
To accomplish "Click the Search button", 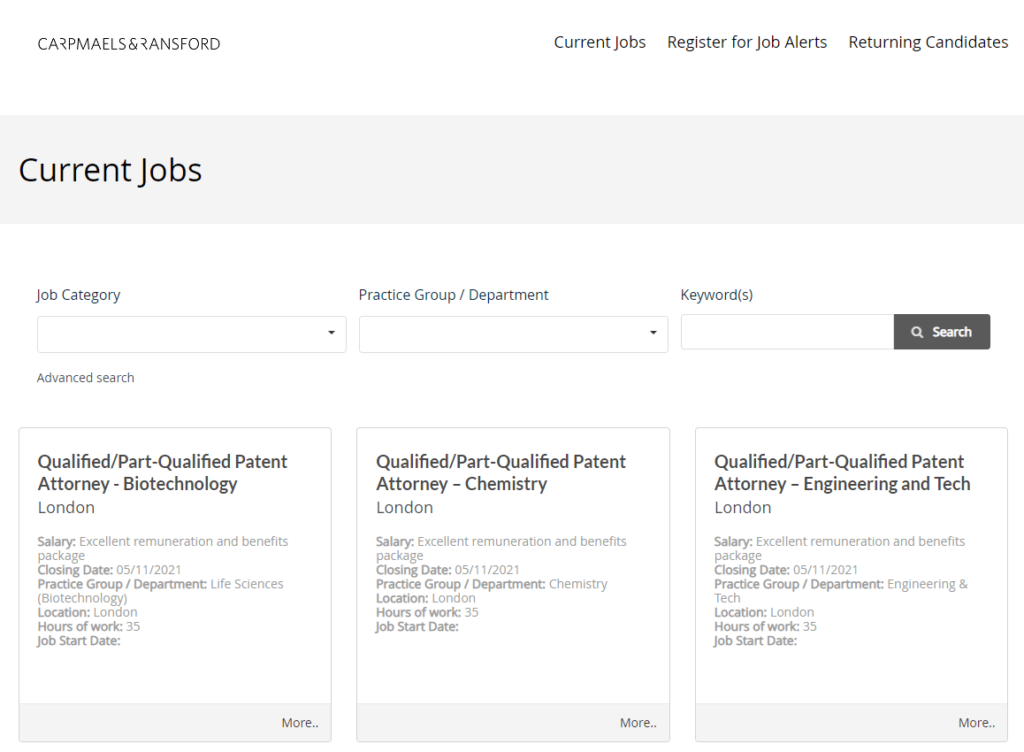I will pyautogui.click(x=941, y=331).
